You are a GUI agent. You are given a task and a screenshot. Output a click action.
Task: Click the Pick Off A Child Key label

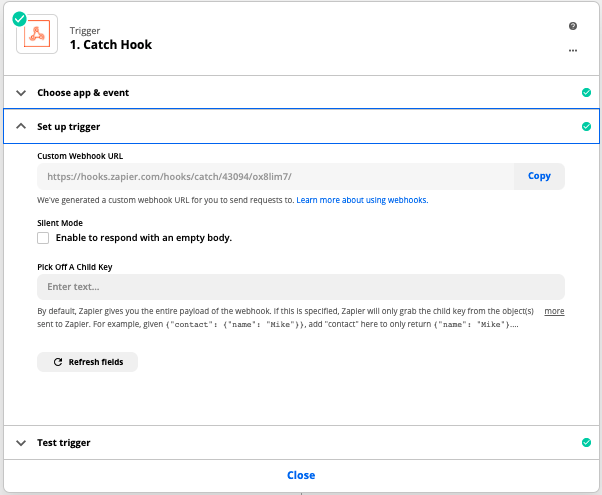point(74,267)
